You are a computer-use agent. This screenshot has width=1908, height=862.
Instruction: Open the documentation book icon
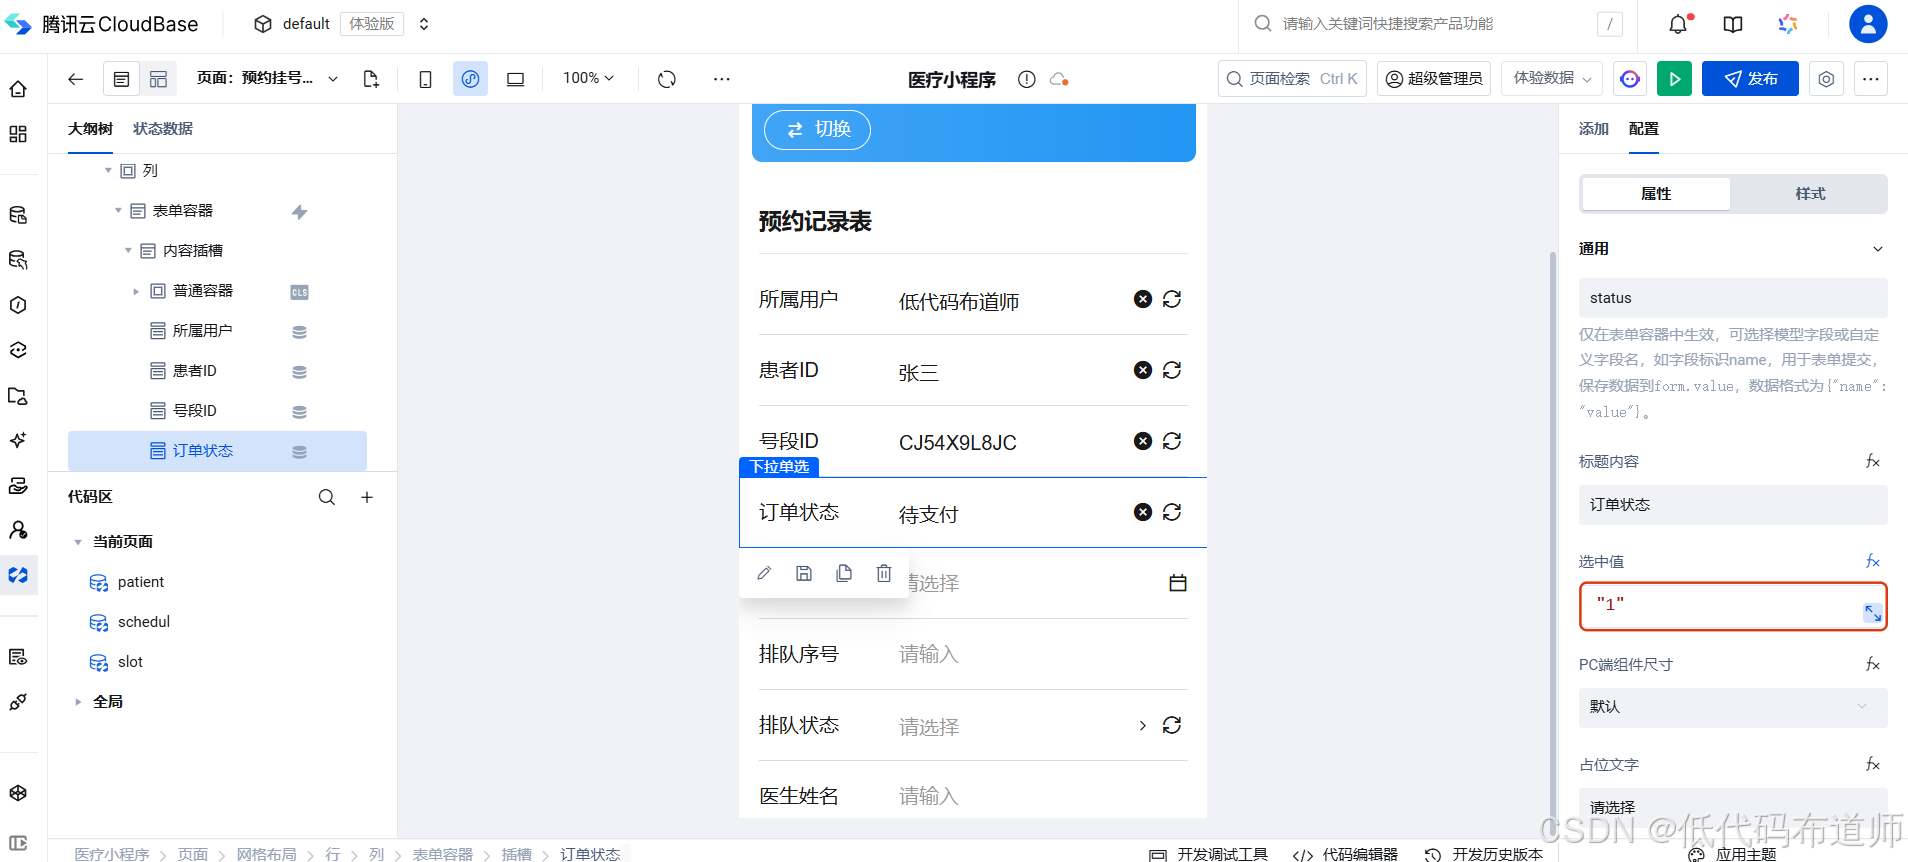[x=1733, y=24]
